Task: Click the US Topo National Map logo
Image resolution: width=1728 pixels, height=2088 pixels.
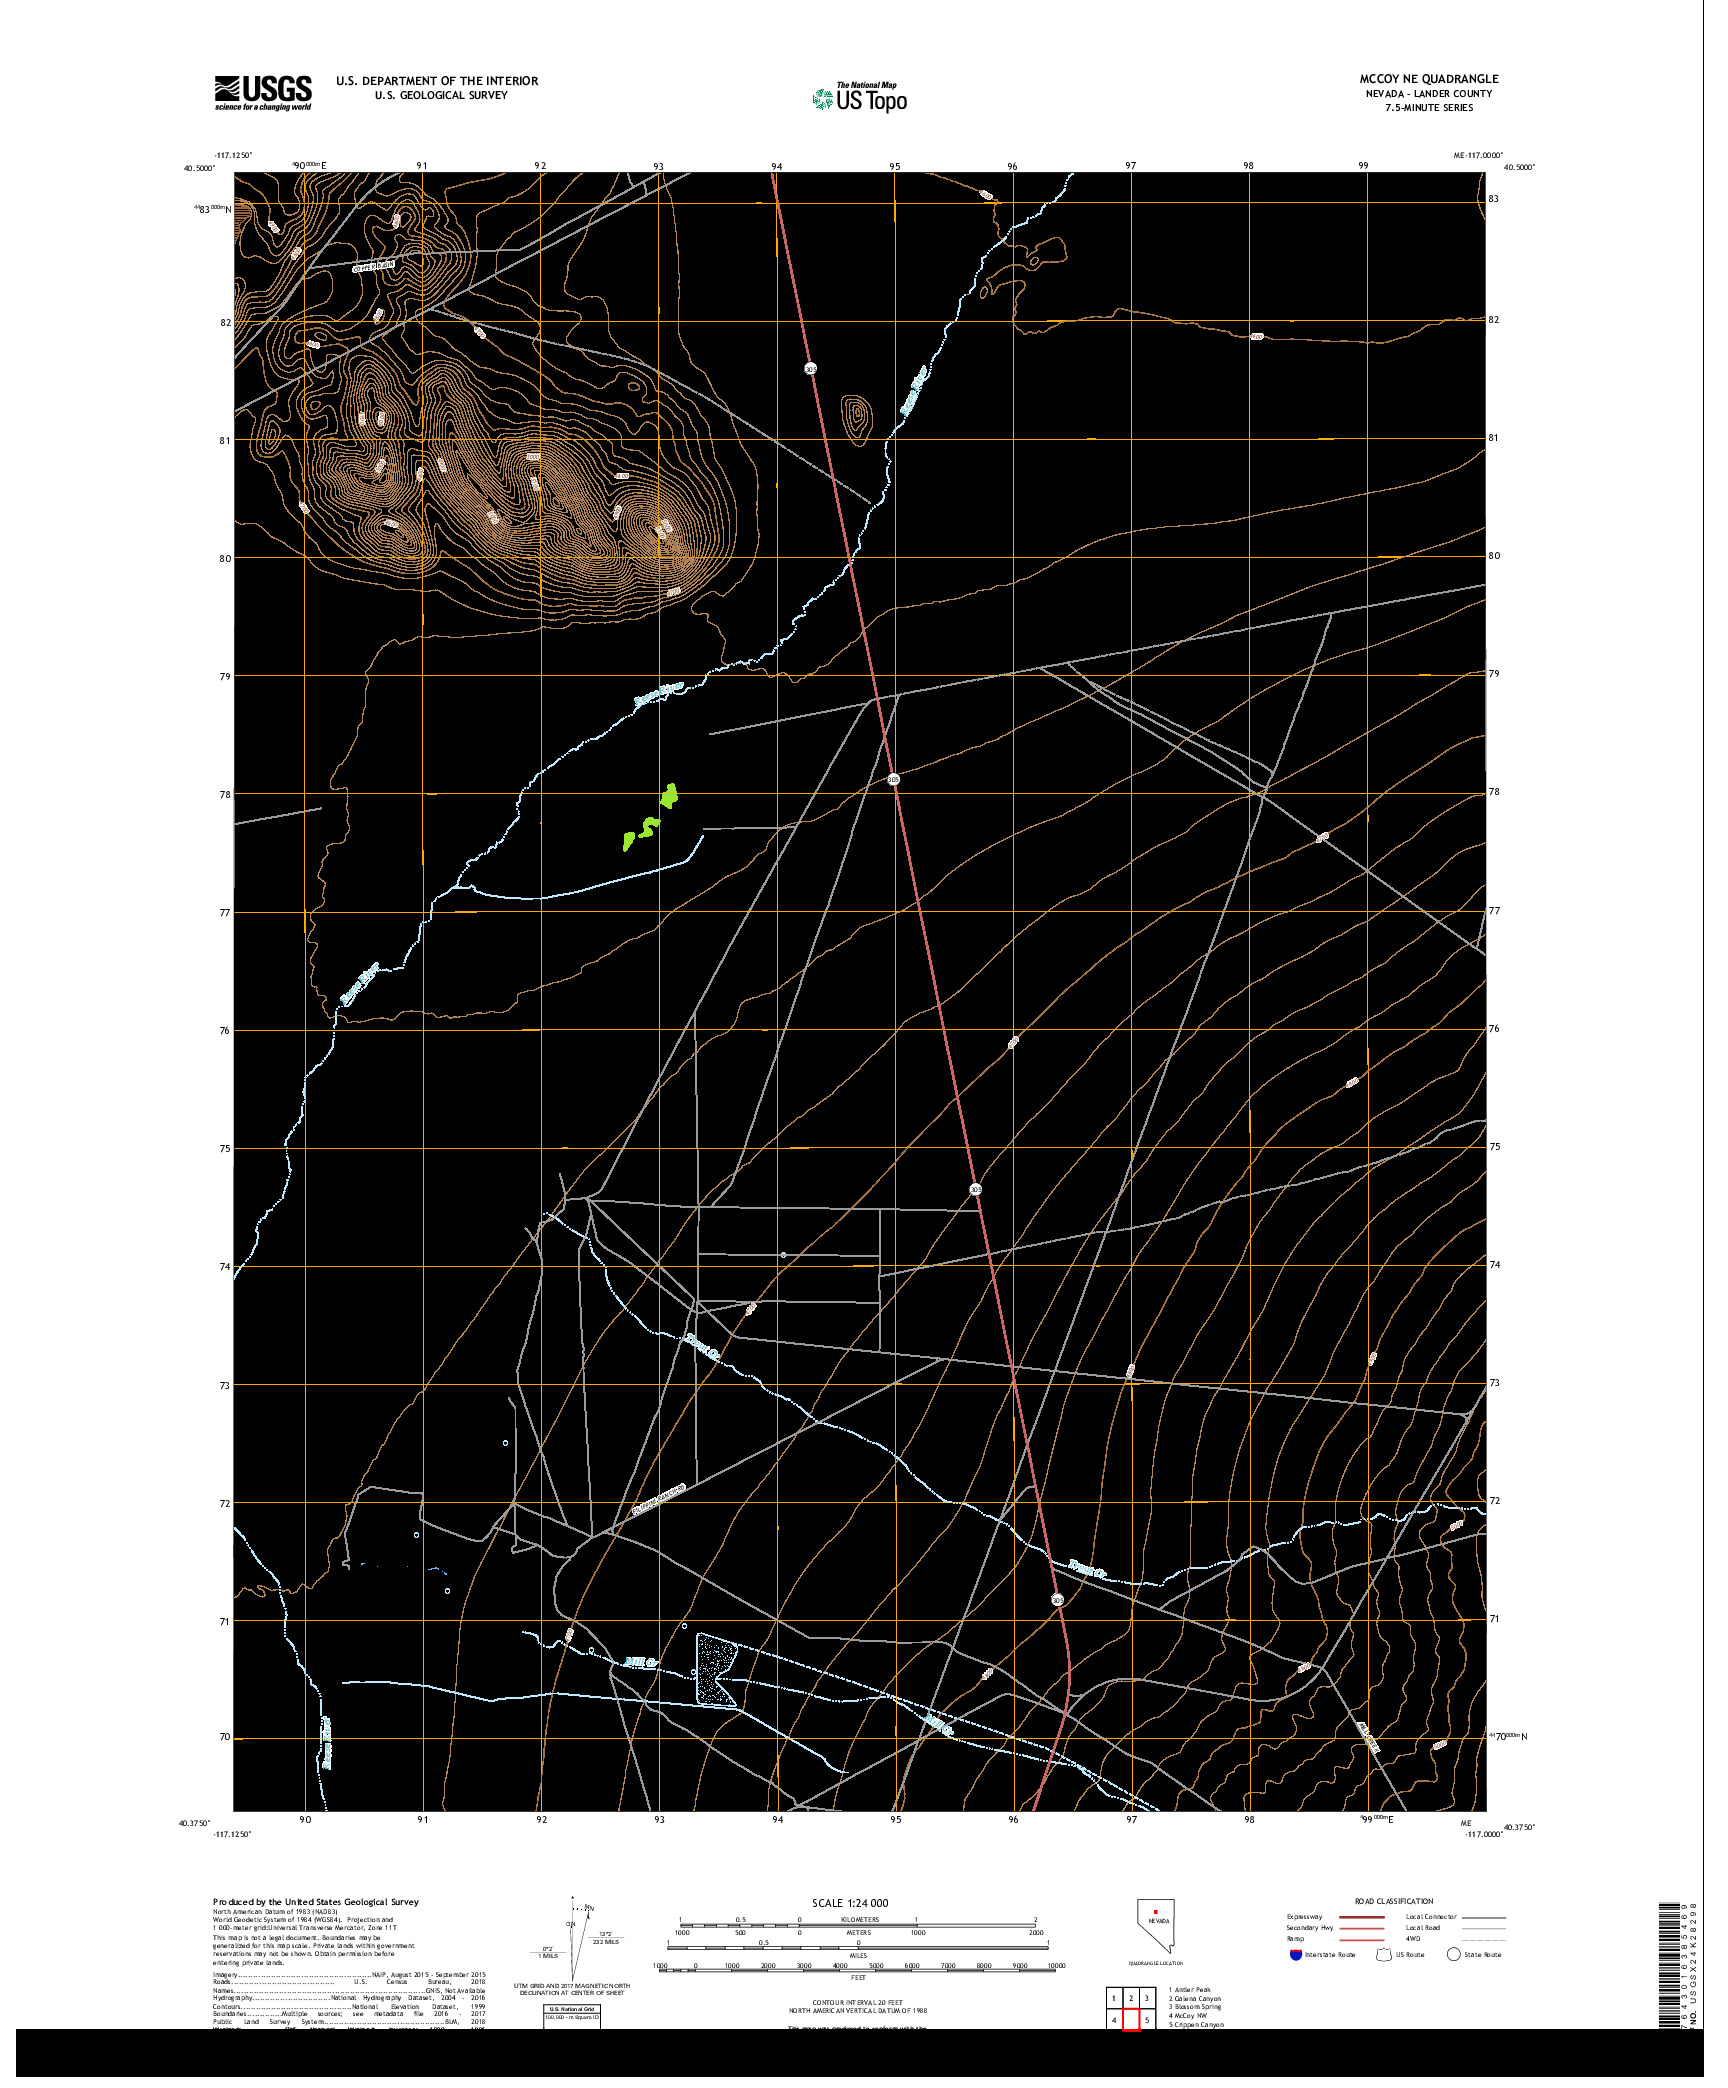Action: point(860,97)
